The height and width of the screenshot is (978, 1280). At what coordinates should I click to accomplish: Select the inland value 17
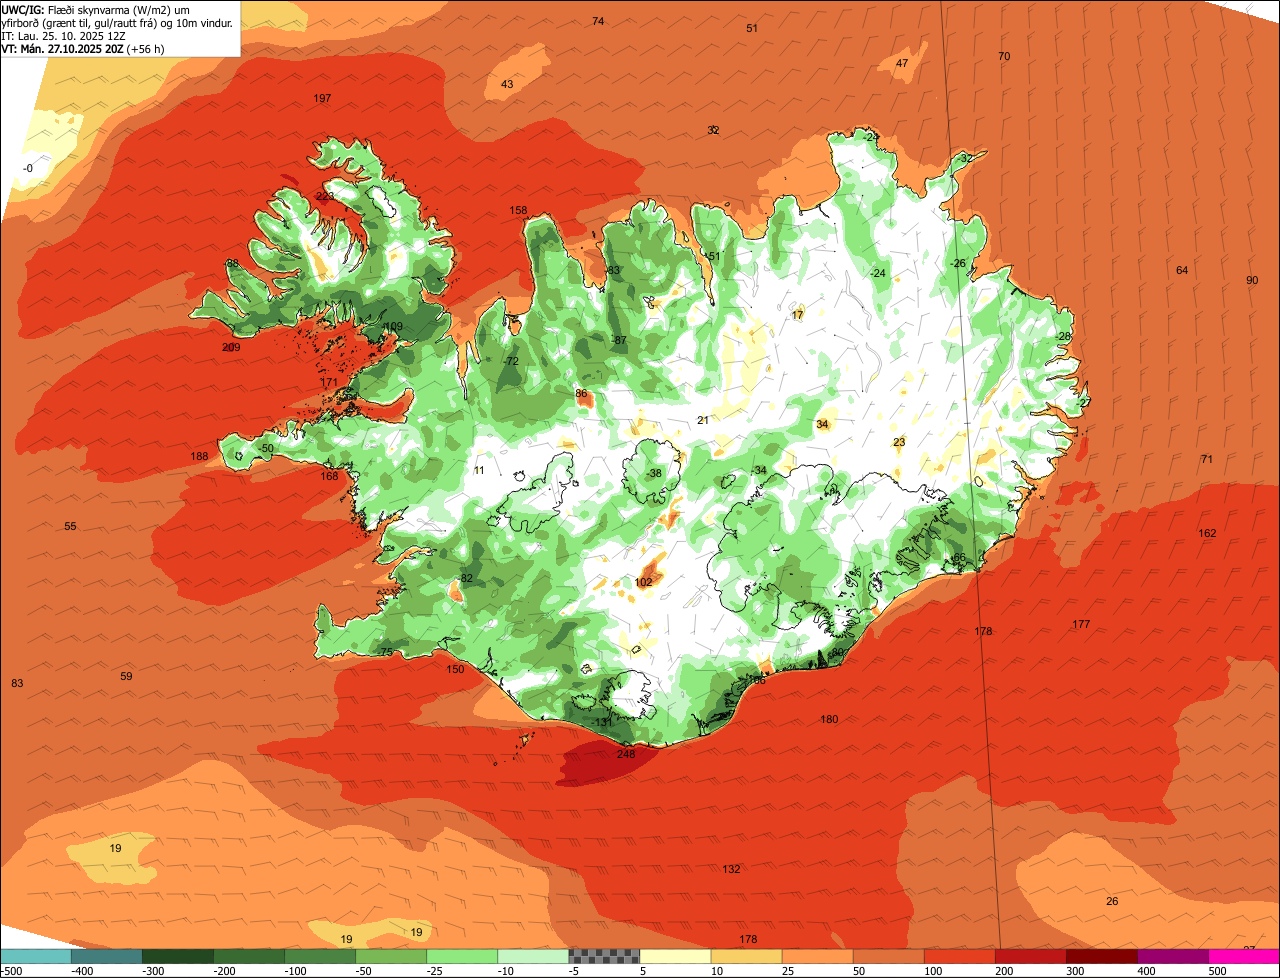tap(797, 315)
